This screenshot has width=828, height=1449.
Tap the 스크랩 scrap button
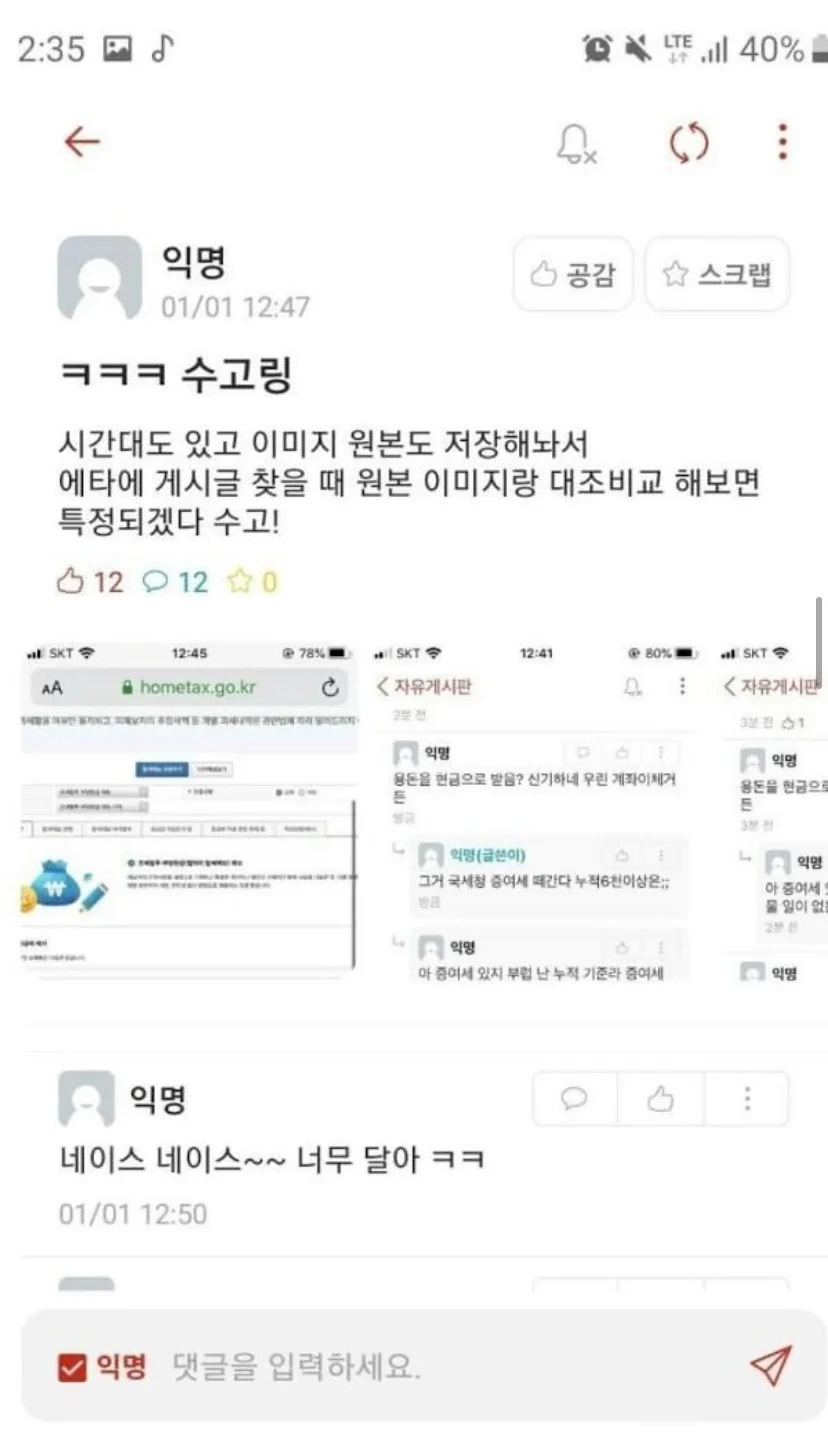point(717,274)
